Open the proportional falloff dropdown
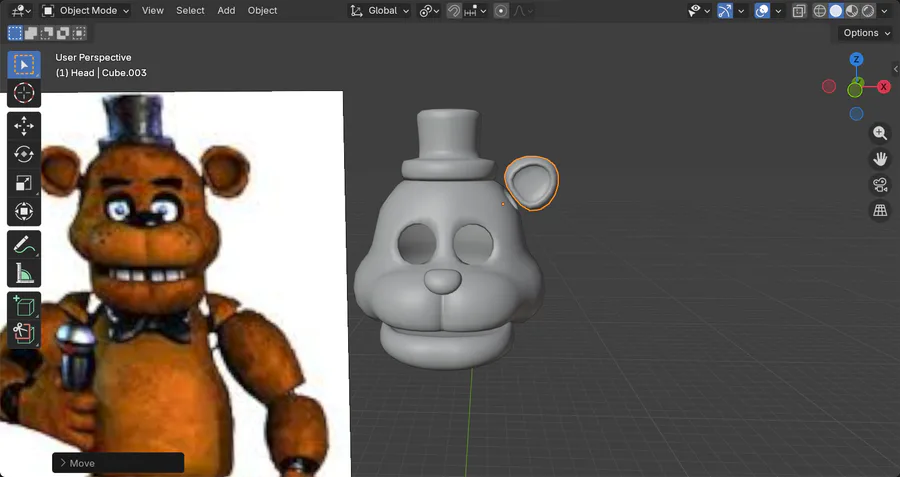The height and width of the screenshot is (477, 900). coord(523,10)
